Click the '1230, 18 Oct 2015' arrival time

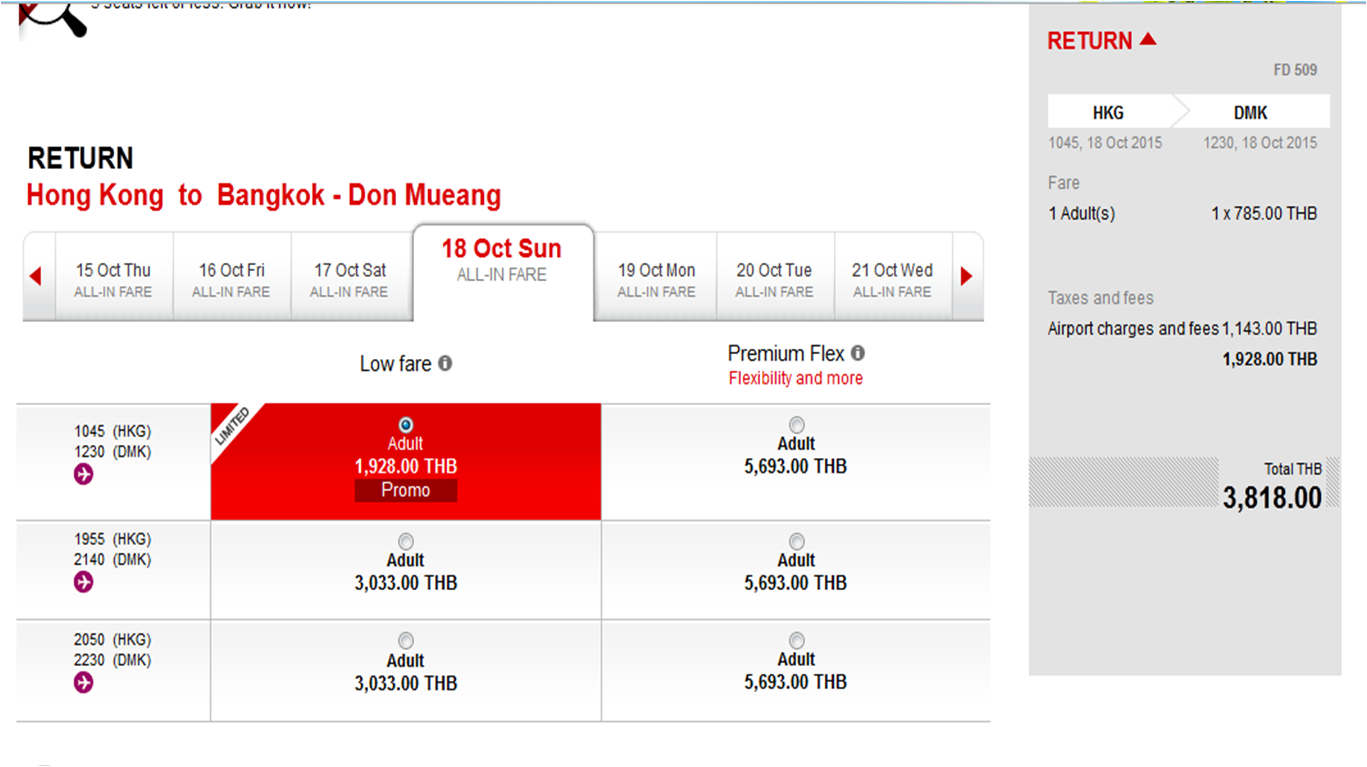pyautogui.click(x=1260, y=143)
